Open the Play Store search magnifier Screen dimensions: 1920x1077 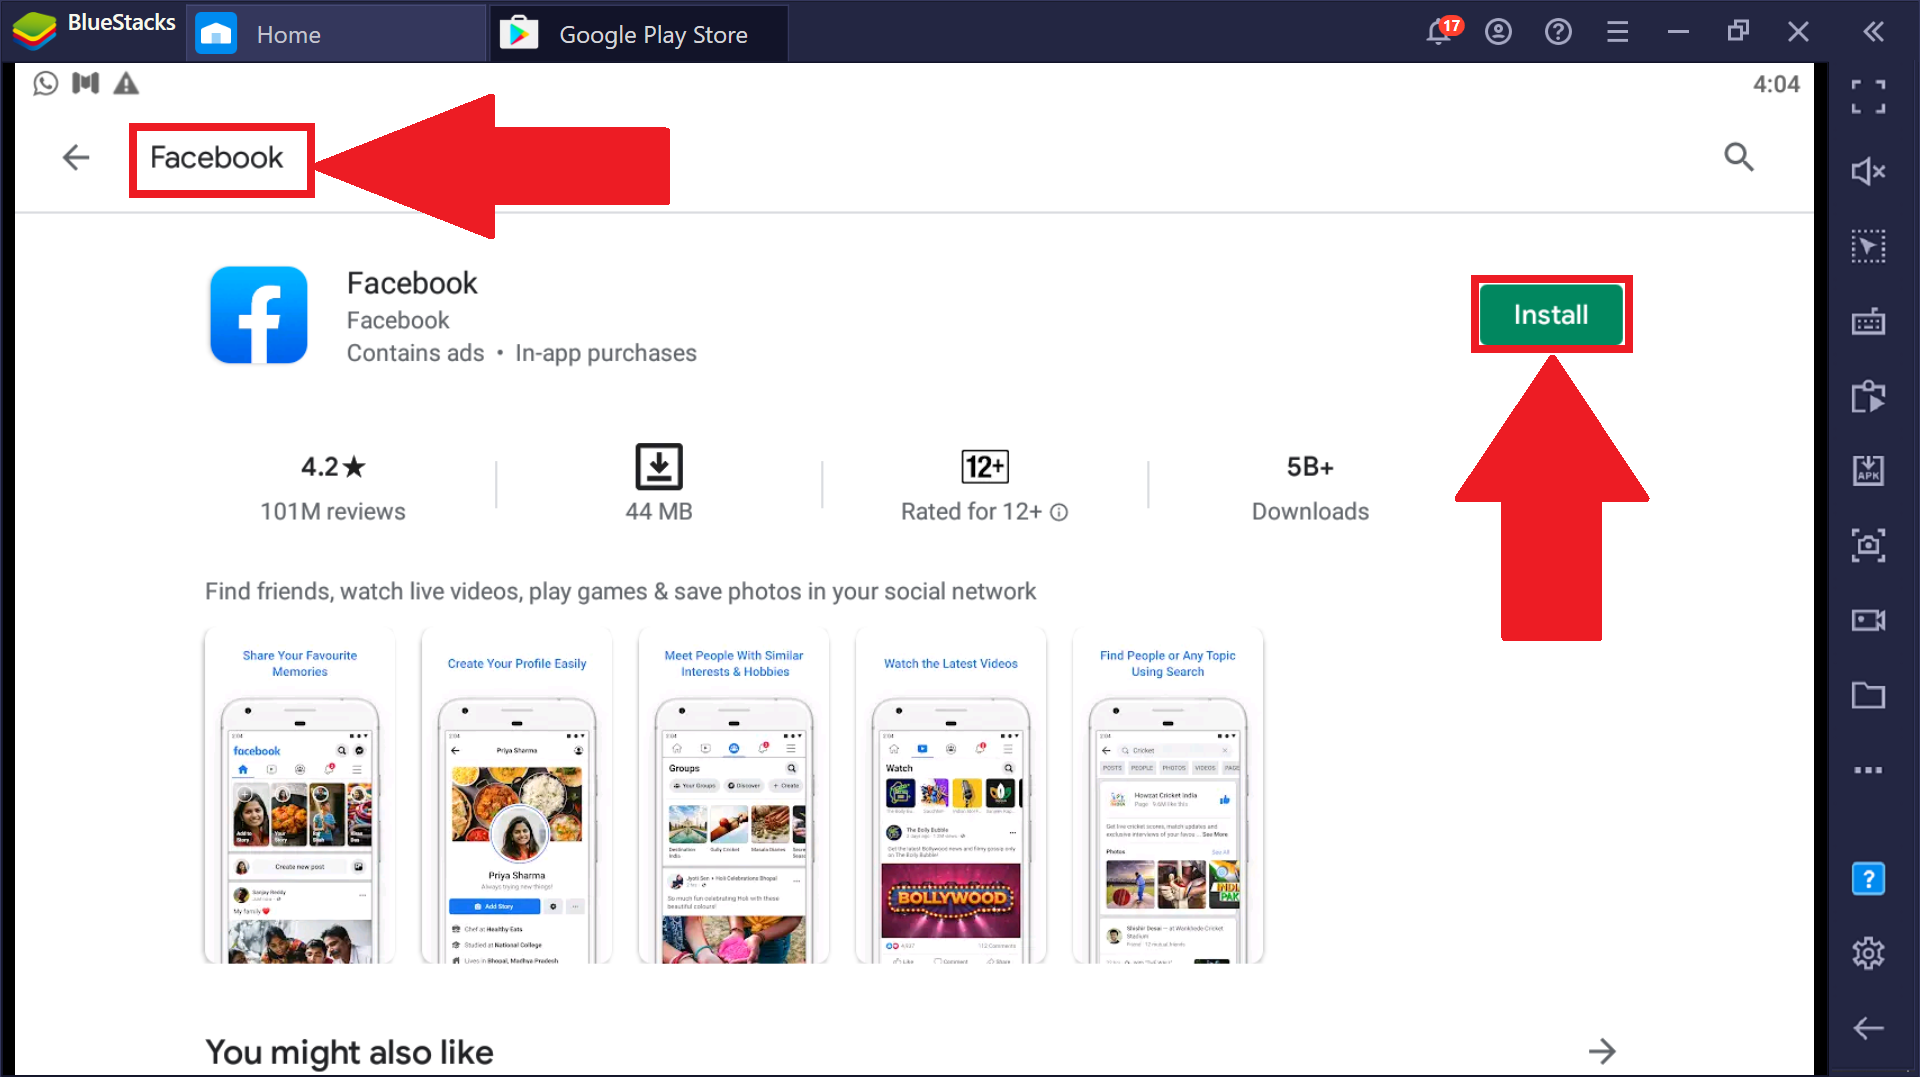tap(1738, 157)
